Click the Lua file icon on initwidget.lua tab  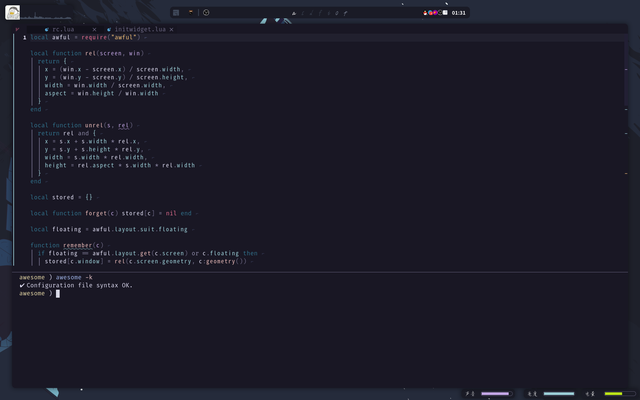pos(109,29)
